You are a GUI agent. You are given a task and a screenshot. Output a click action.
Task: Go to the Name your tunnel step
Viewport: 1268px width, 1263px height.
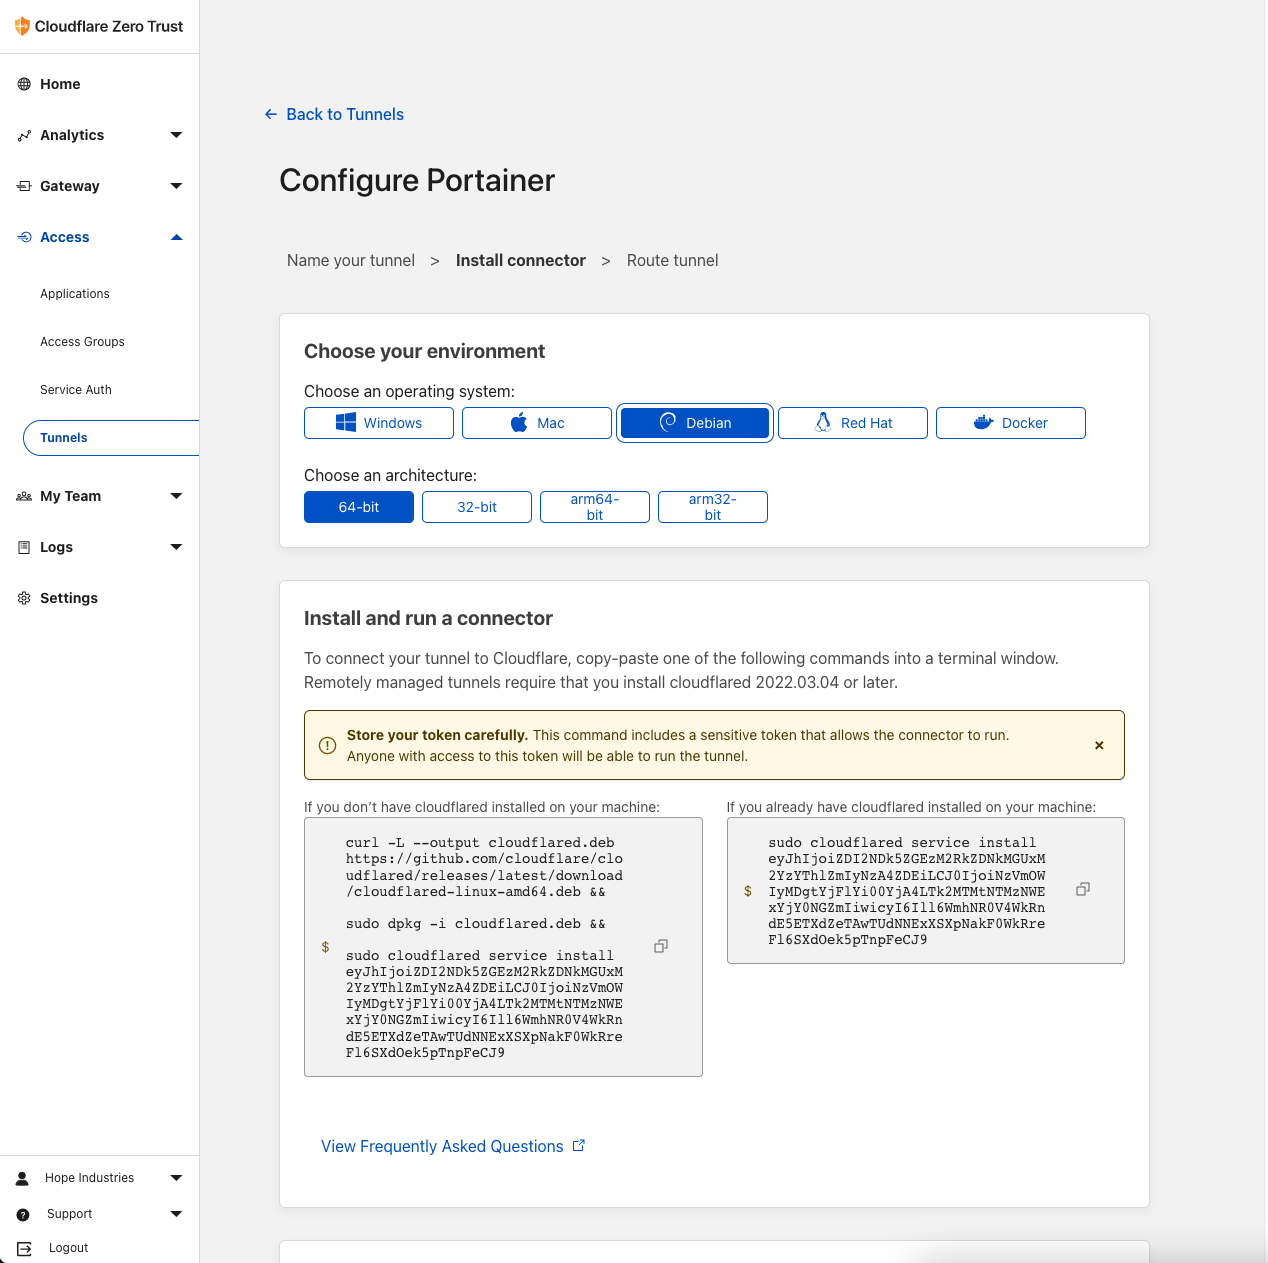350,260
